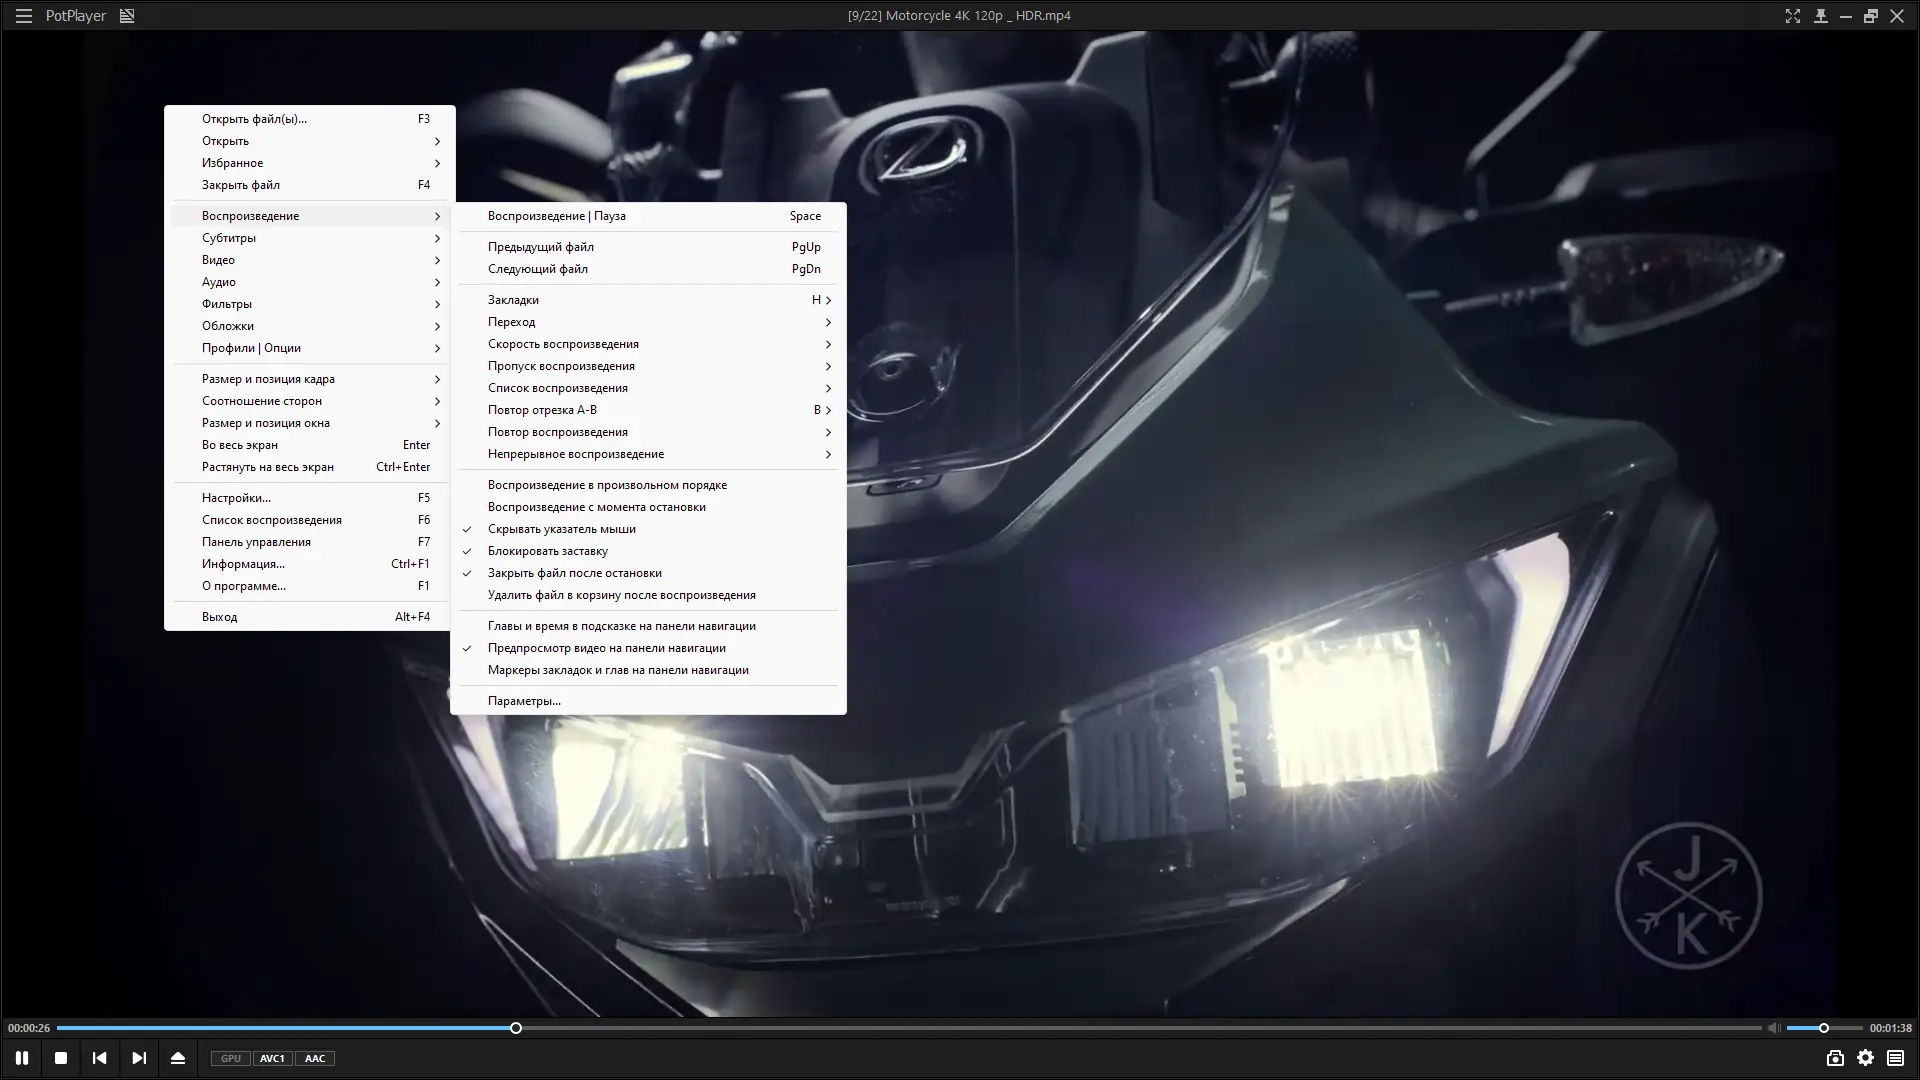Open settings gear in control bar
The image size is (1920, 1080).
click(x=1865, y=1058)
